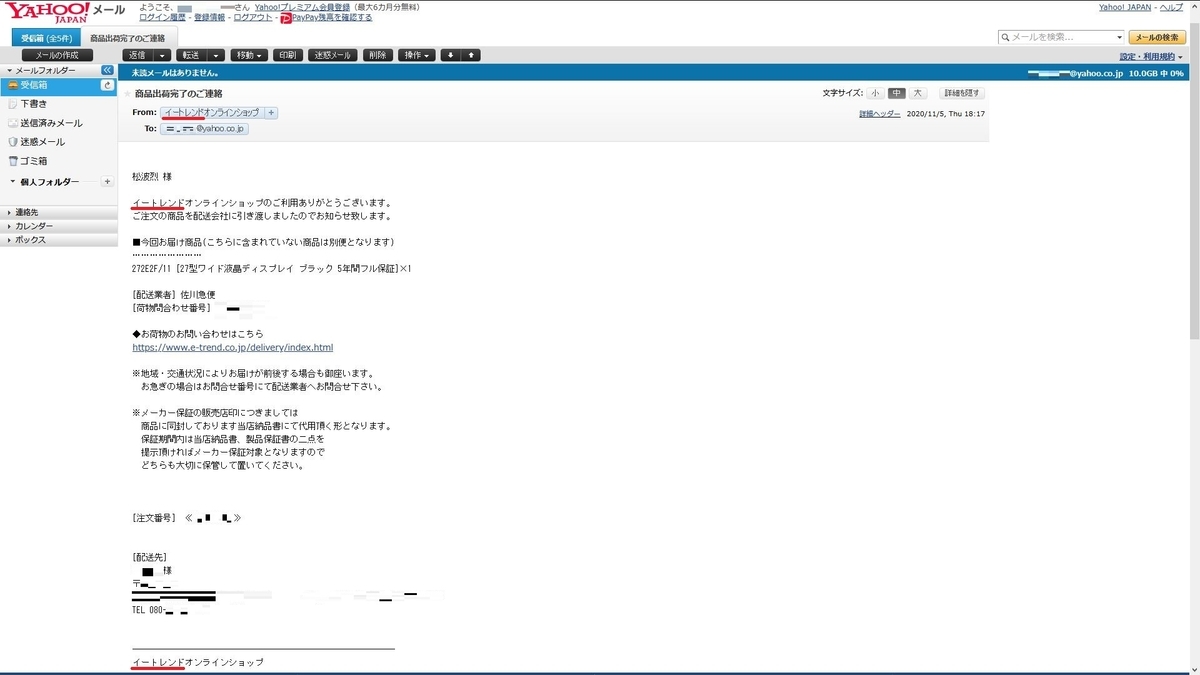1200x675 pixels.
Task: Collapse the folder sidebar with double-chevron icon
Action: [x=108, y=71]
